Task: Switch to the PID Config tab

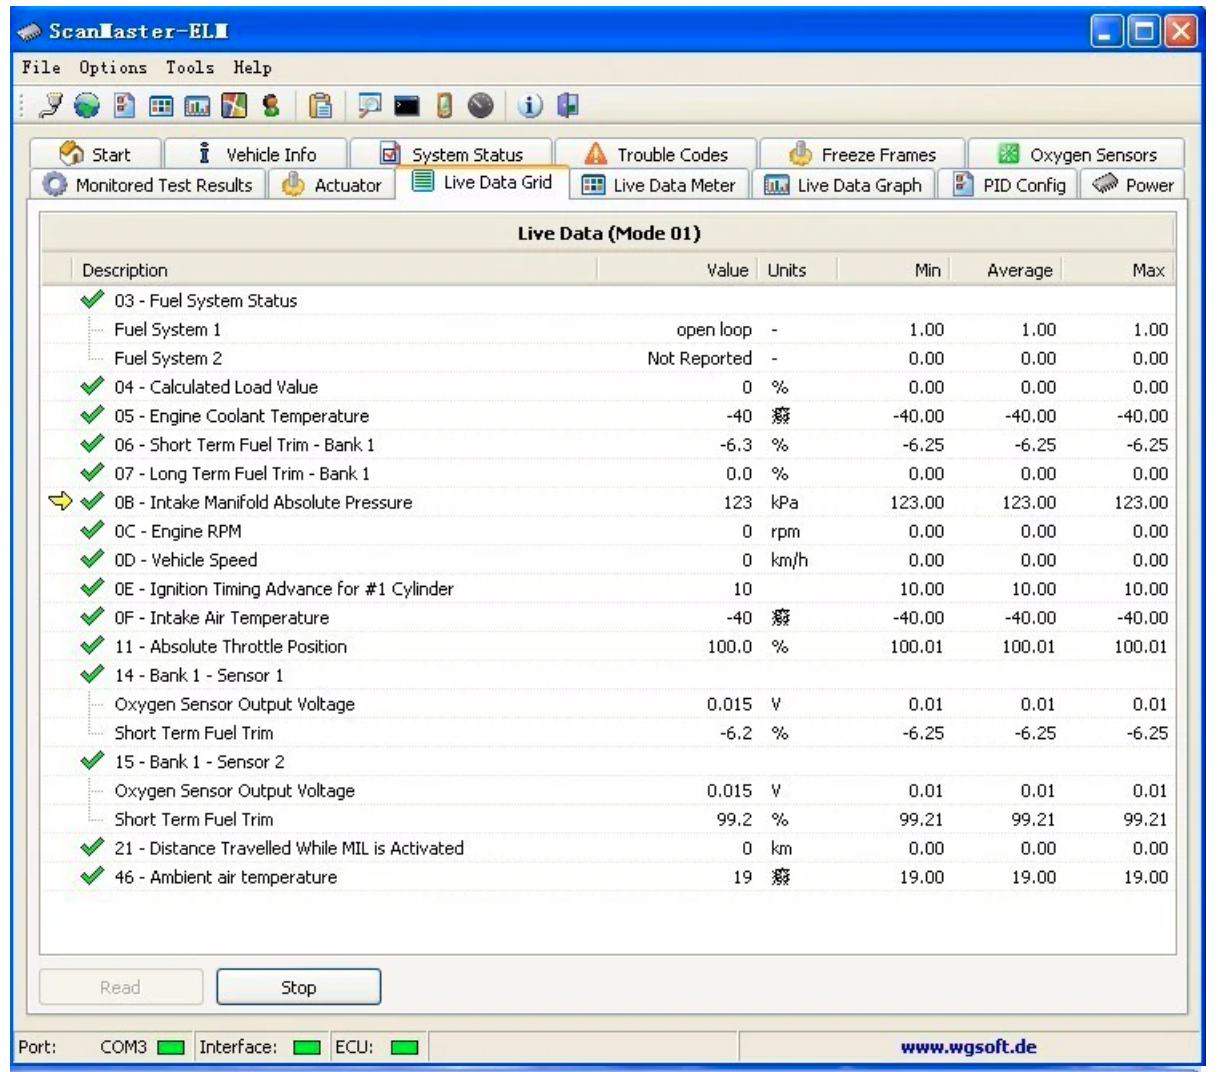Action: coord(1009,184)
